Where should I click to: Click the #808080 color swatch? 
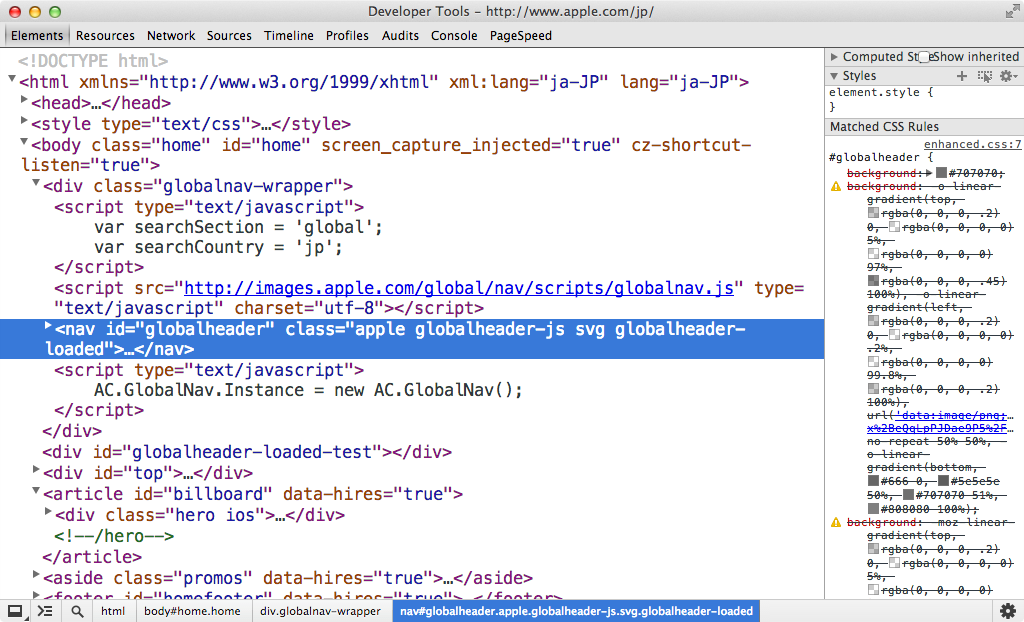click(x=873, y=508)
